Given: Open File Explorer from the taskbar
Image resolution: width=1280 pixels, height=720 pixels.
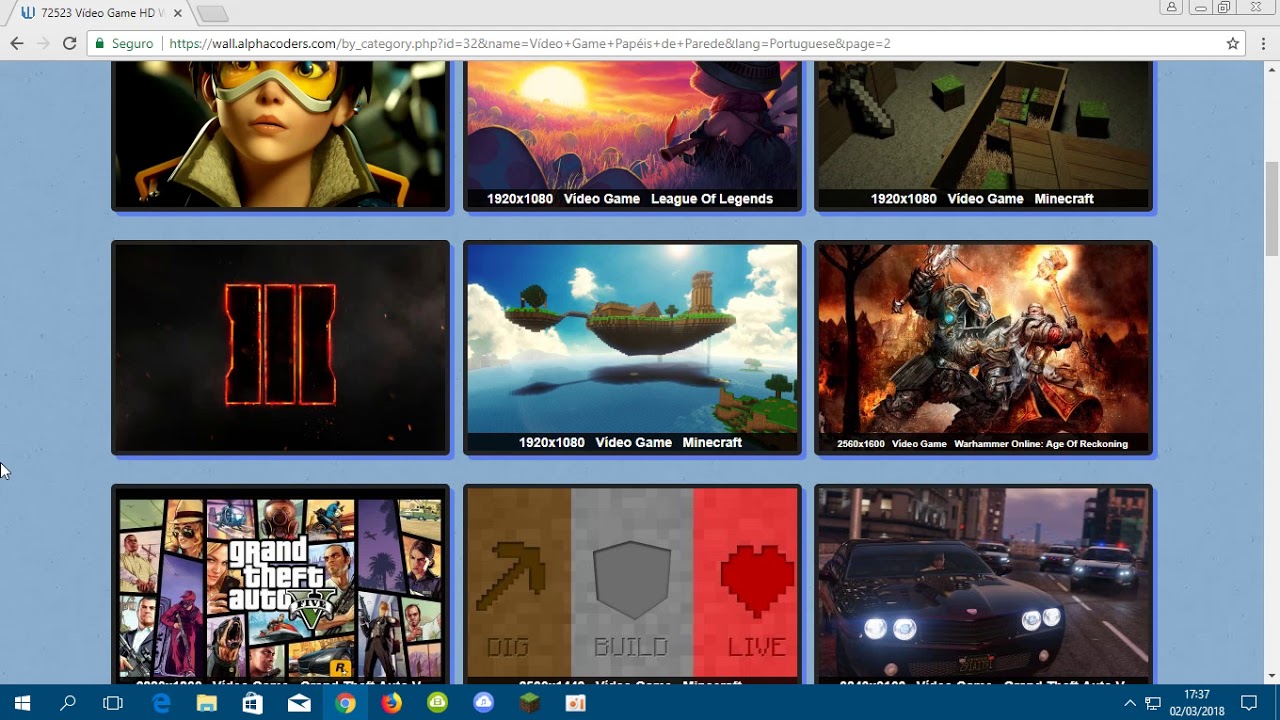Looking at the screenshot, I should coord(206,703).
